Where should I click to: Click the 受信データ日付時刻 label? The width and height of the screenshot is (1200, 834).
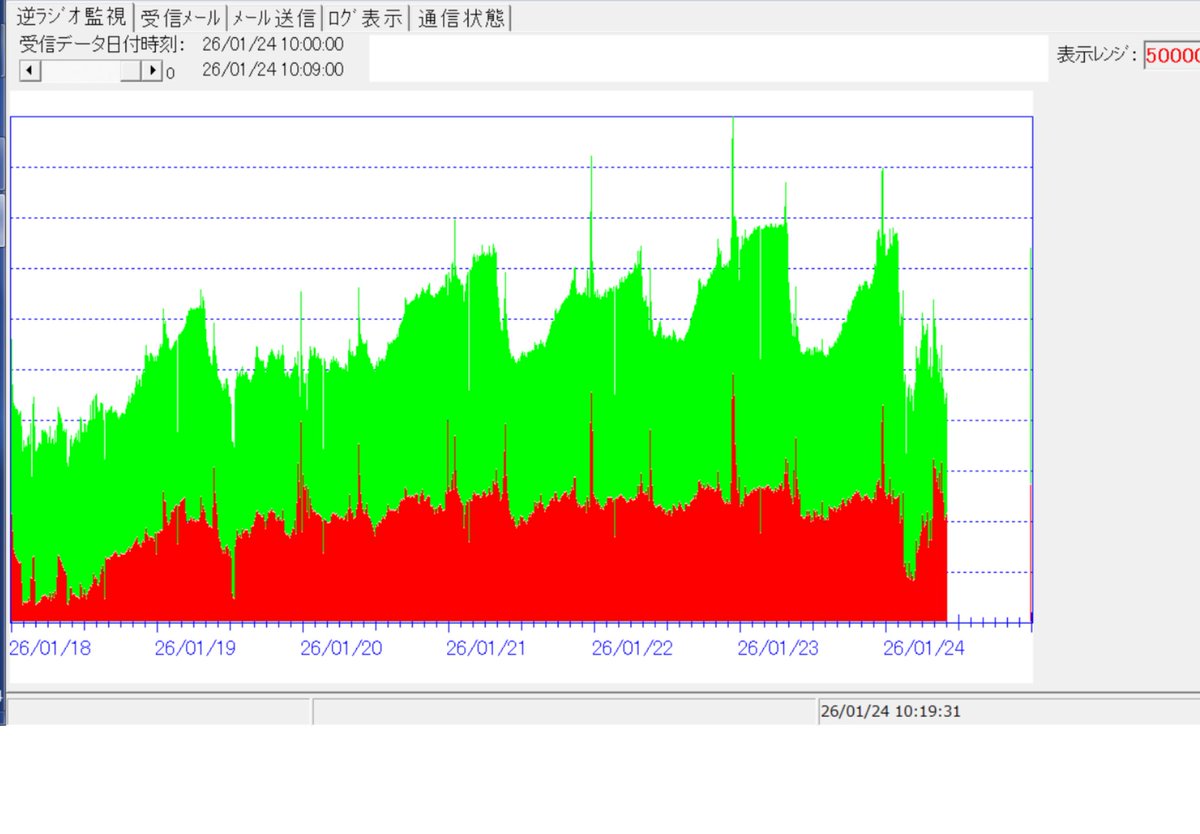[x=102, y=44]
